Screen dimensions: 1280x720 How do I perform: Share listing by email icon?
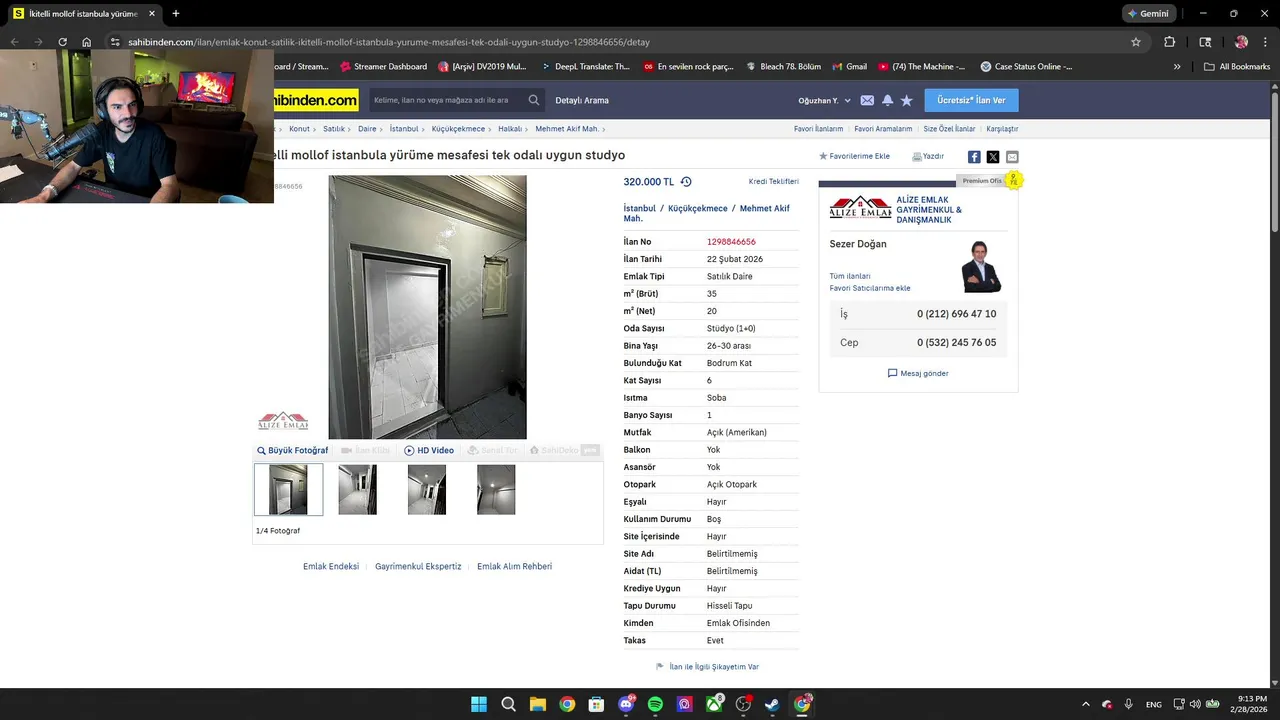pos(1012,157)
